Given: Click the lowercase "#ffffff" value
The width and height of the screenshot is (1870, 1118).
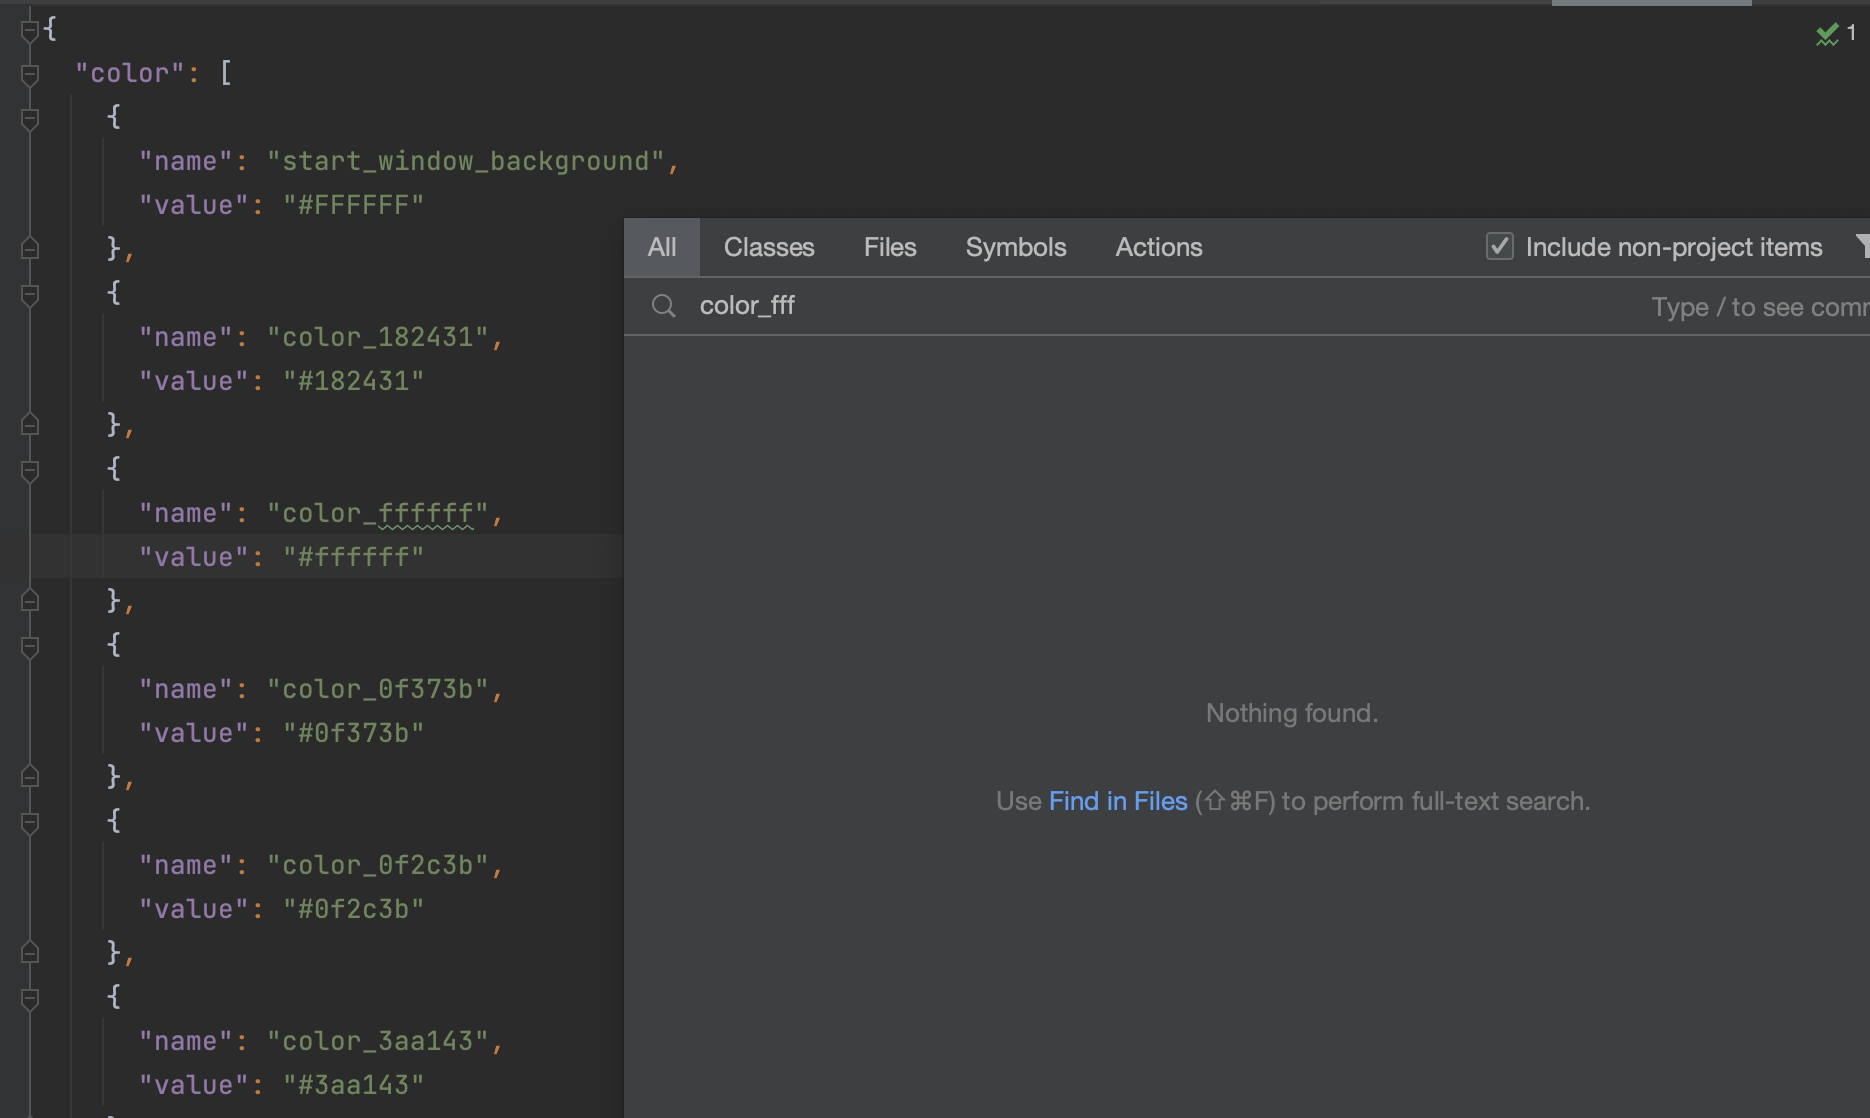Looking at the screenshot, I should click(354, 558).
